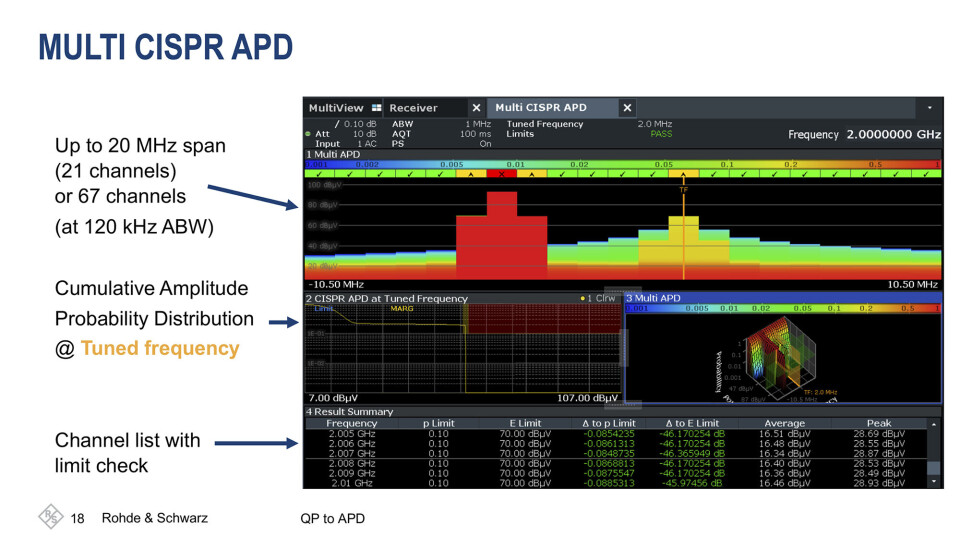Click the E Limit column header

[x=525, y=423]
